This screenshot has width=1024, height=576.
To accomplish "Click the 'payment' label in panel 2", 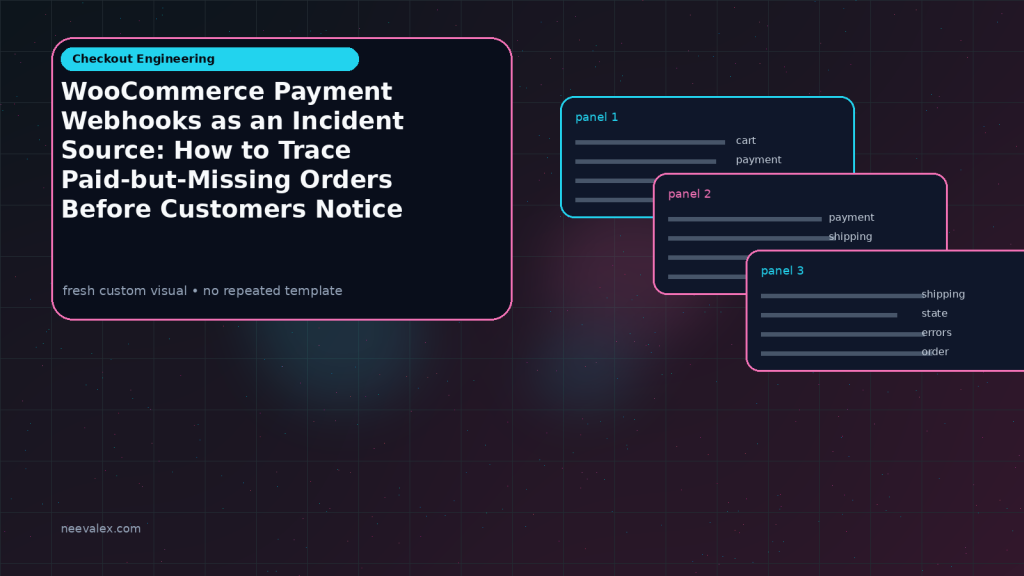I will coord(851,217).
